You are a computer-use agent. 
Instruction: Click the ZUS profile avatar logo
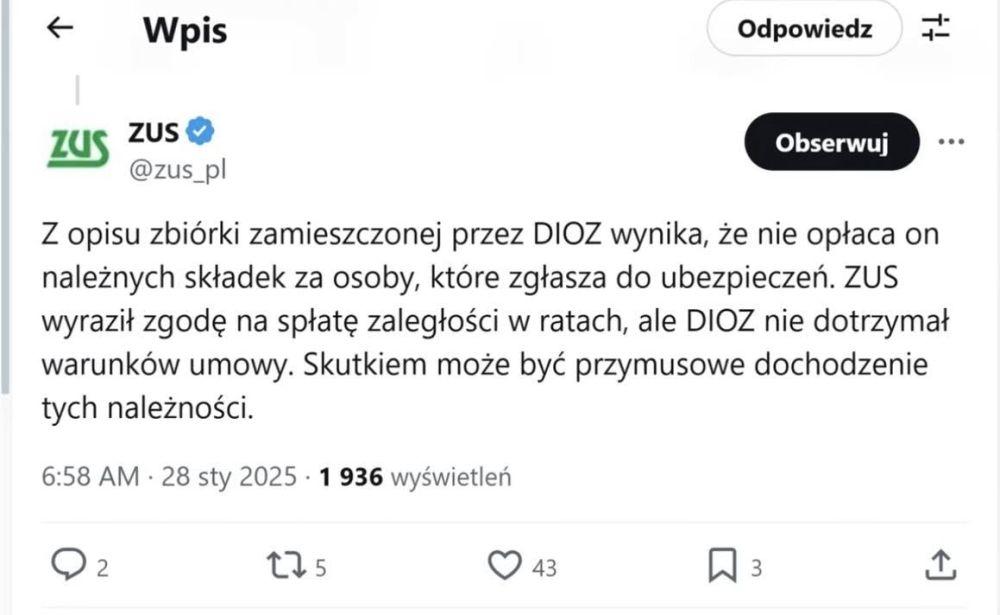tap(78, 151)
